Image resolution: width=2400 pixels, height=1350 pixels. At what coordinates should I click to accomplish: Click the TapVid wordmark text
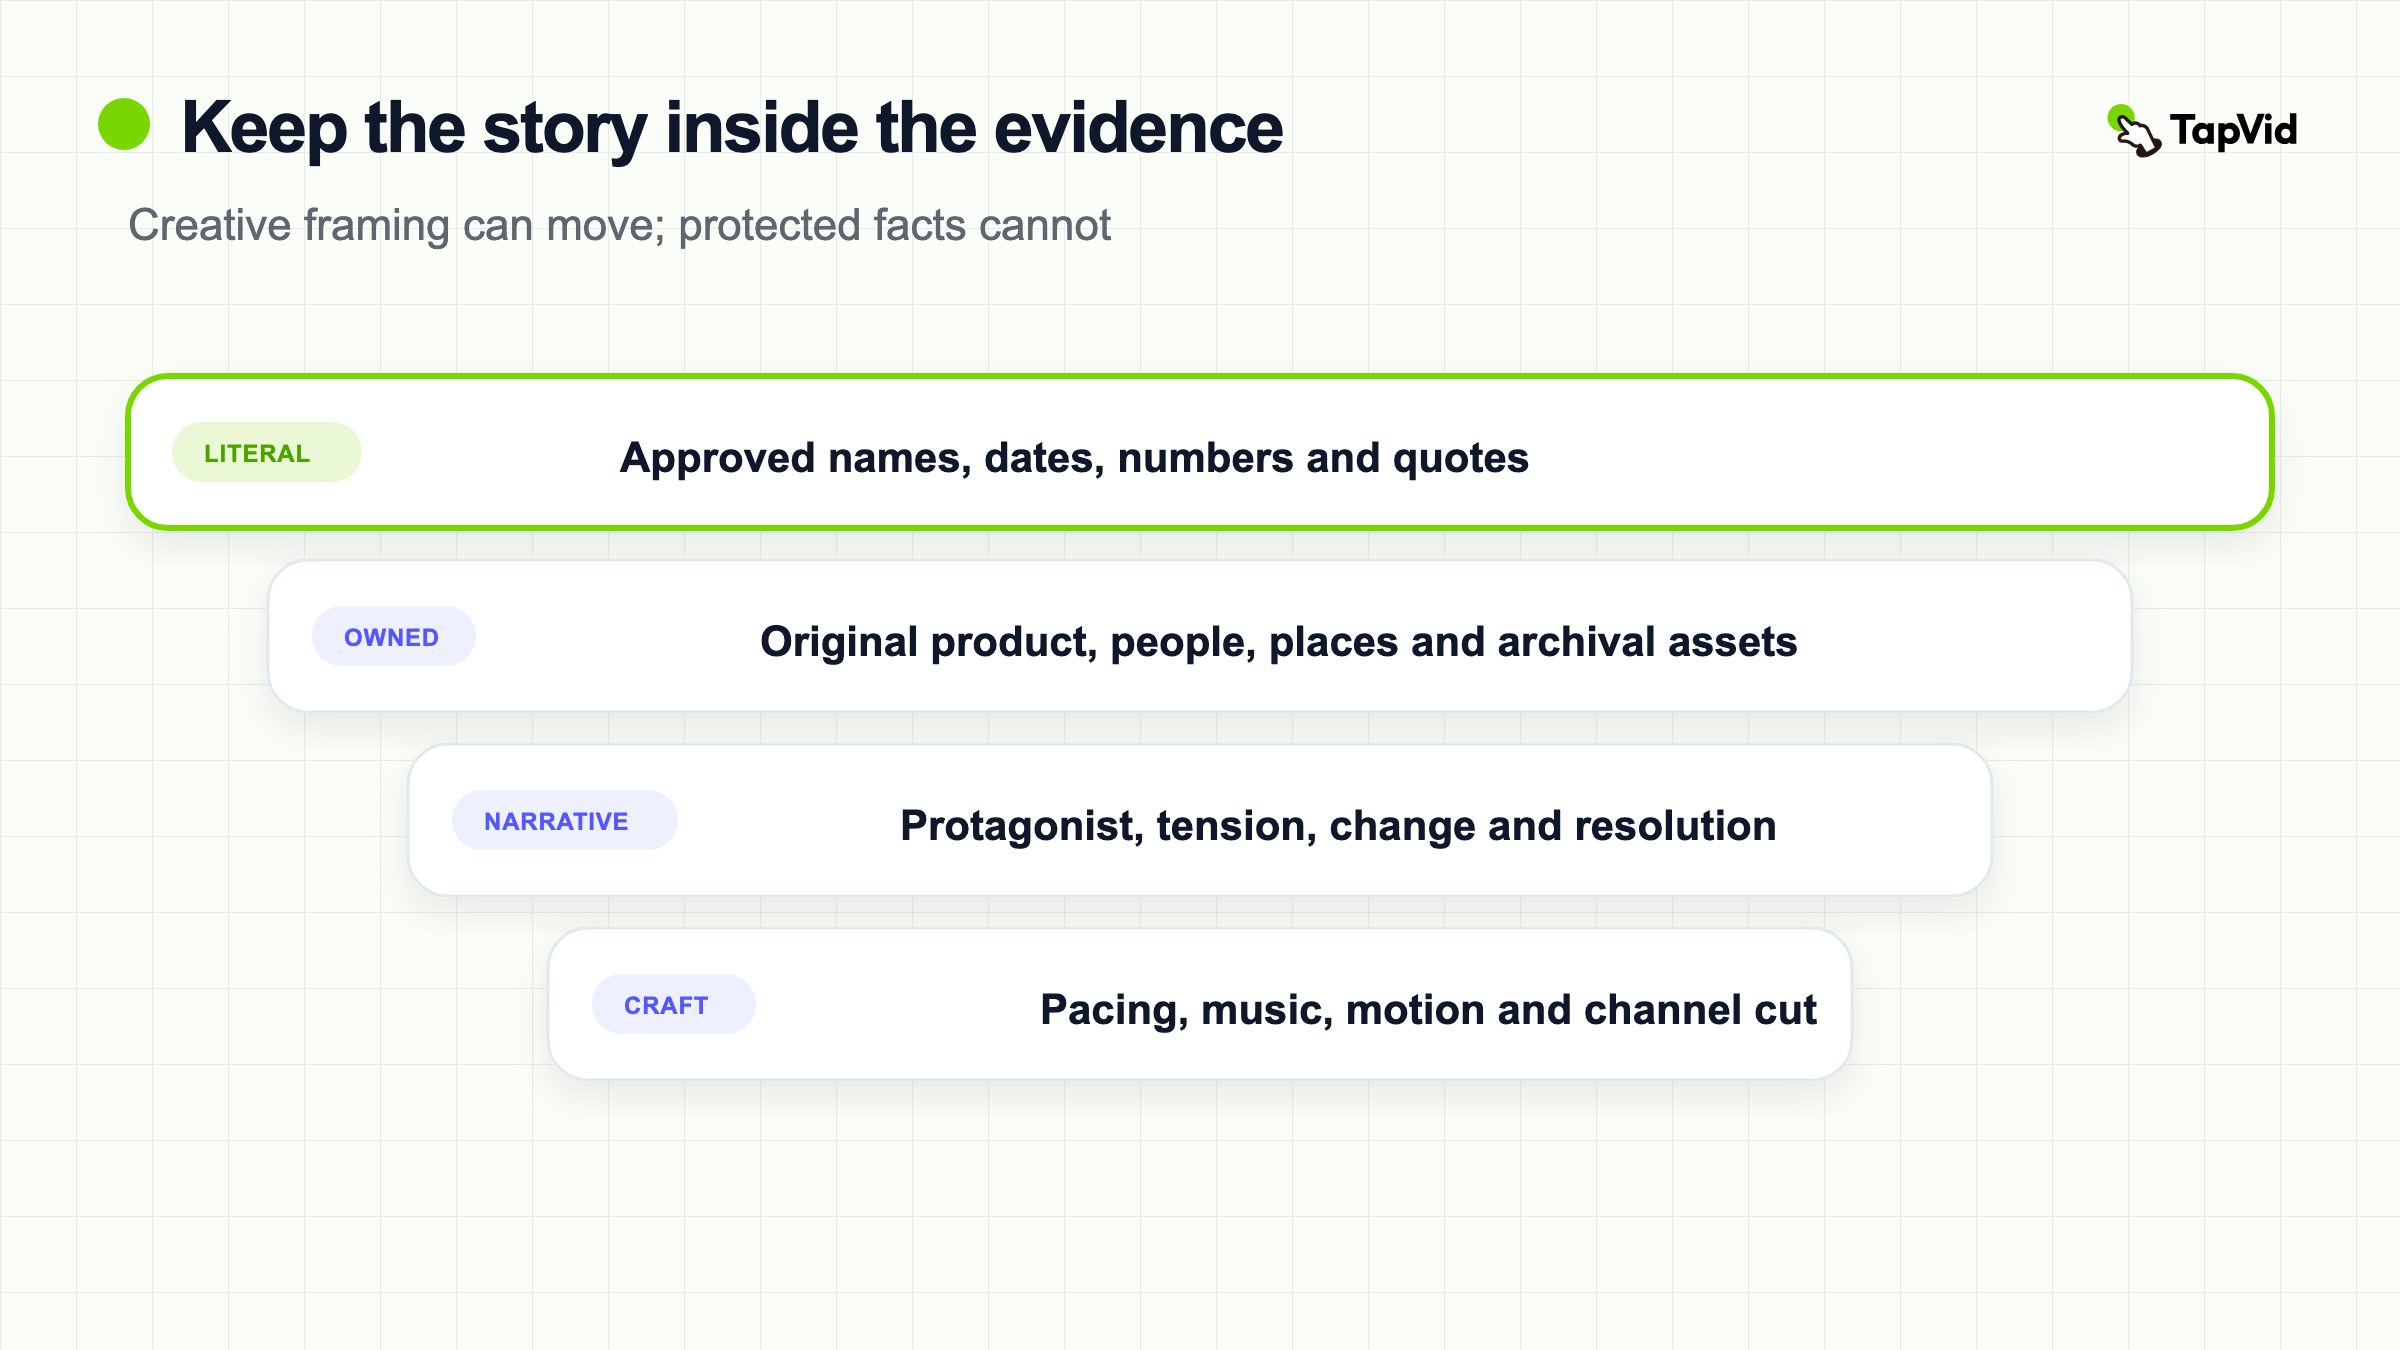2233,131
